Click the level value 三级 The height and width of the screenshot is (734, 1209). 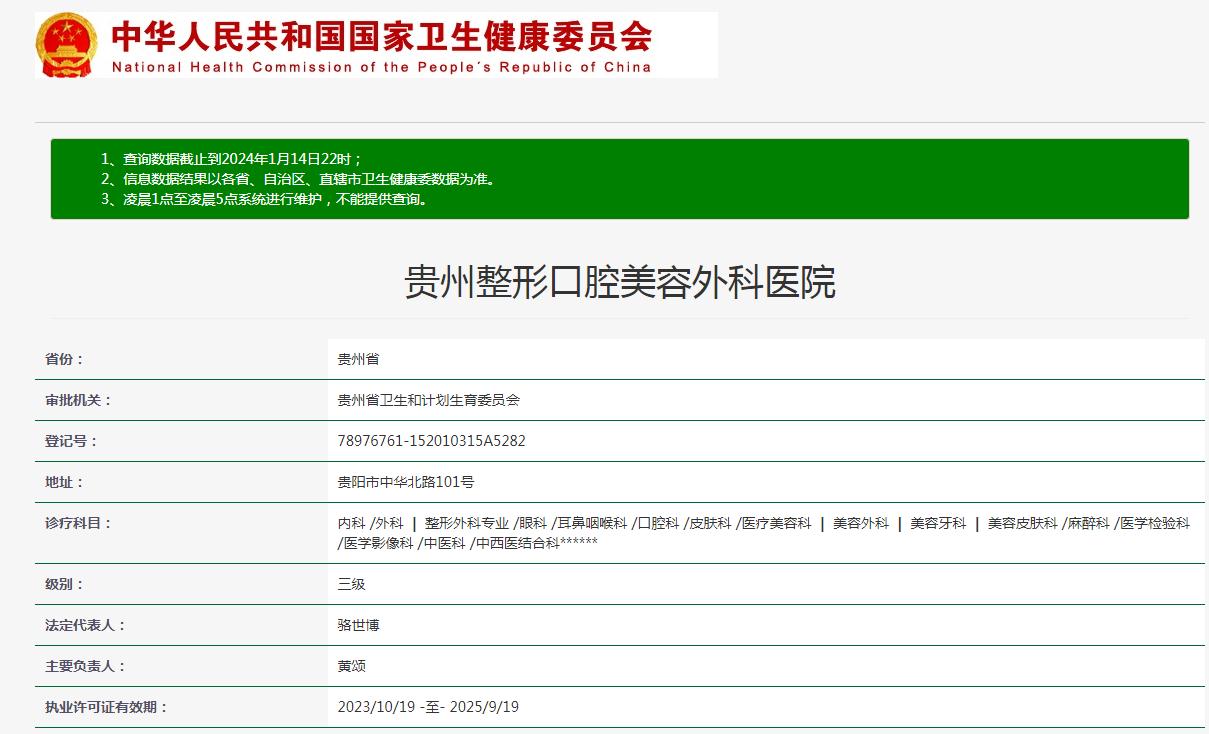[351, 584]
